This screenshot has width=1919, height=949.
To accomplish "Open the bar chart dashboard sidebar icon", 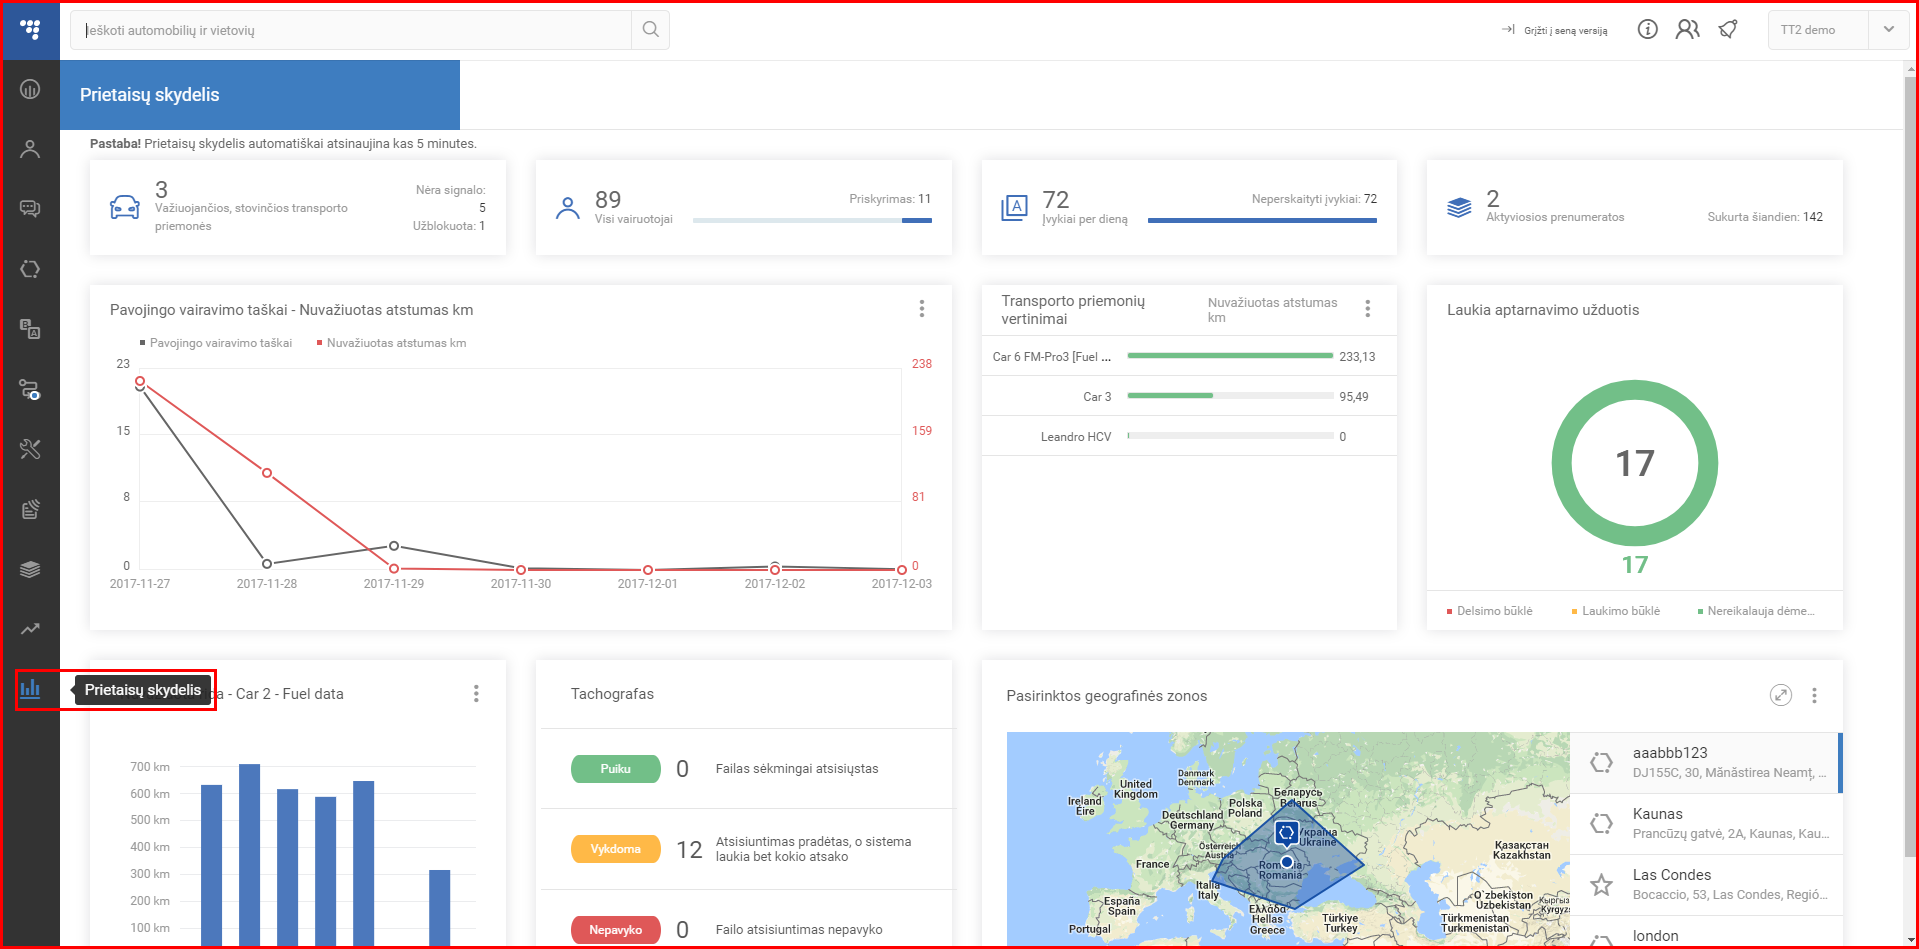I will (x=30, y=689).
